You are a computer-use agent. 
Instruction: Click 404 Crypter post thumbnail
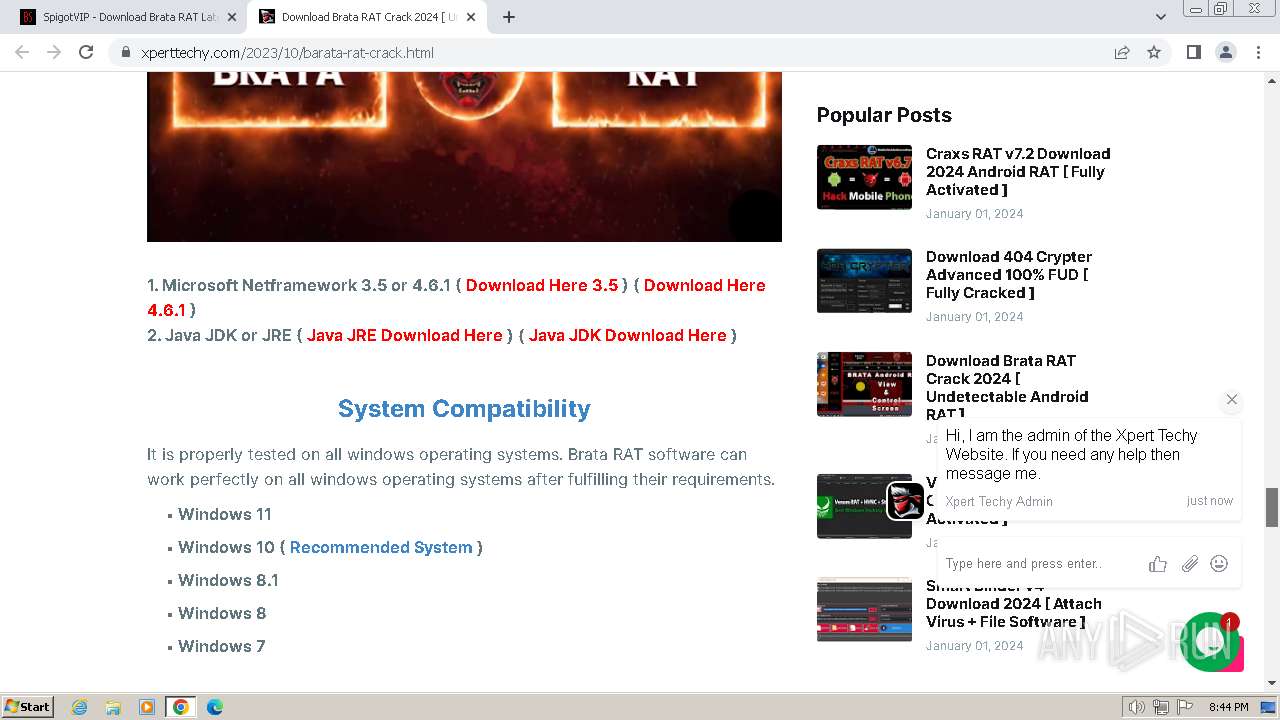[x=864, y=280]
